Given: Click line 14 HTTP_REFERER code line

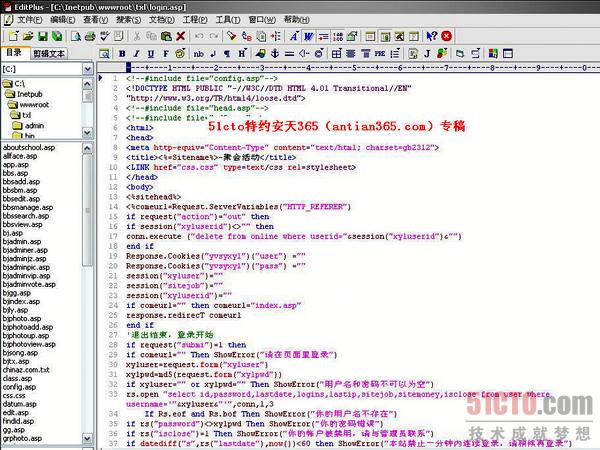Looking at the screenshot, I should (238, 207).
